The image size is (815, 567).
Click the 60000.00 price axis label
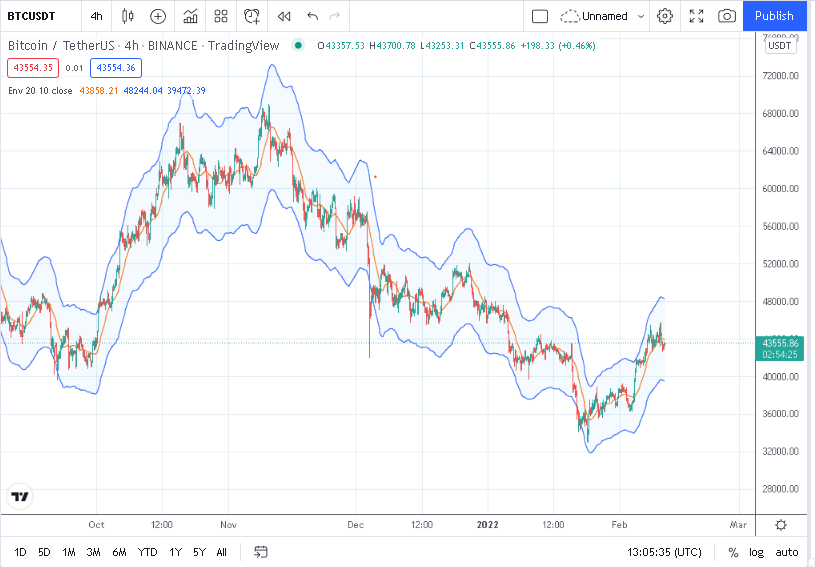pos(780,189)
